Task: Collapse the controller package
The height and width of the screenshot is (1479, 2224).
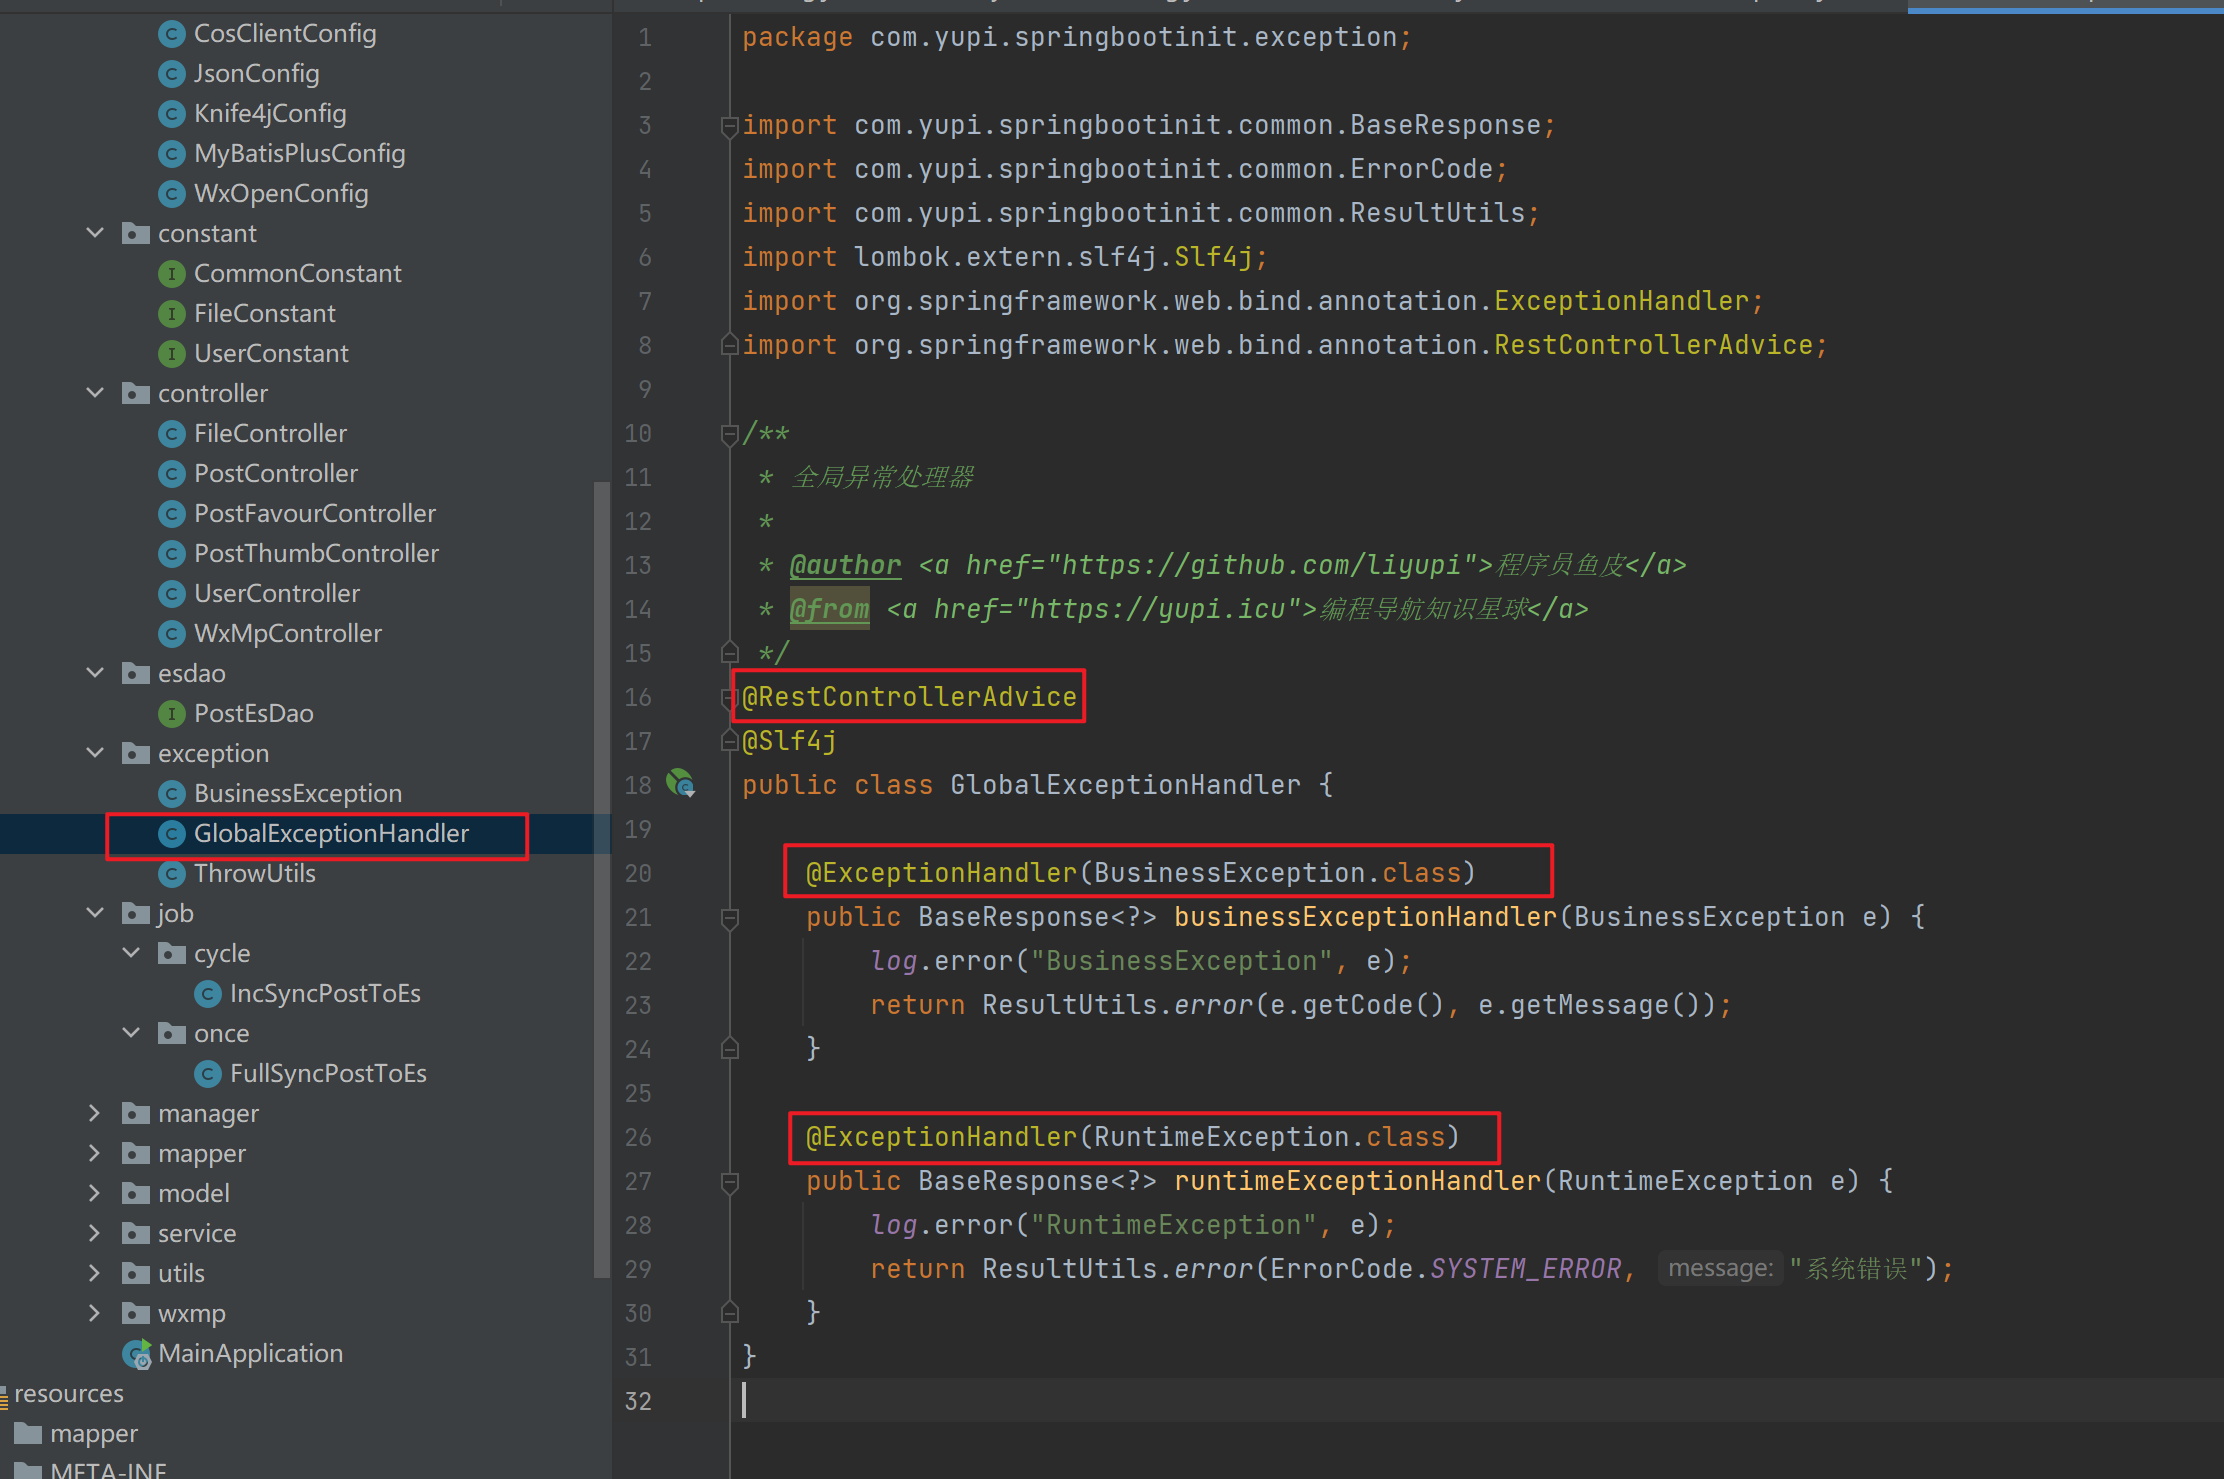Action: coord(95,393)
